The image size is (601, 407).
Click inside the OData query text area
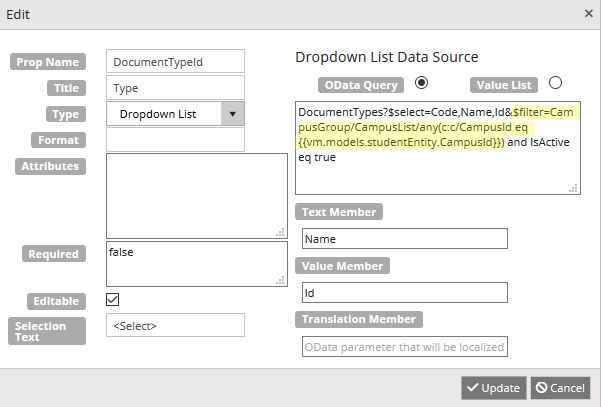point(438,148)
